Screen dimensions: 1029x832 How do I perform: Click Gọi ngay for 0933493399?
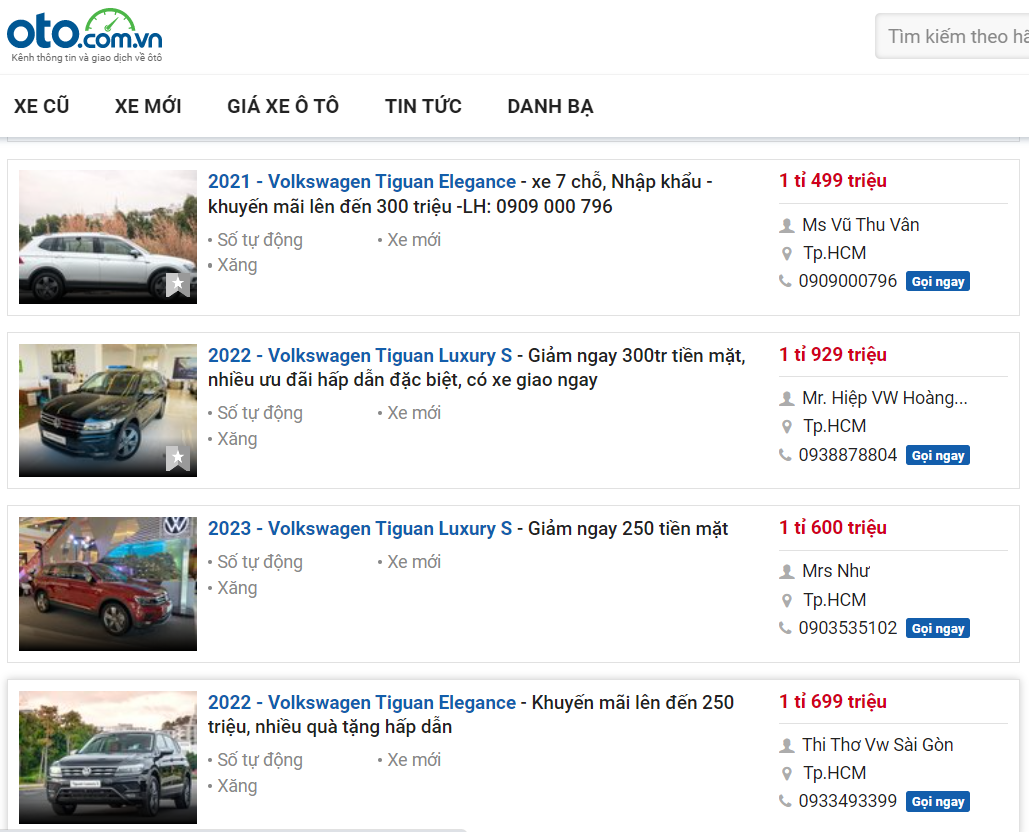938,802
